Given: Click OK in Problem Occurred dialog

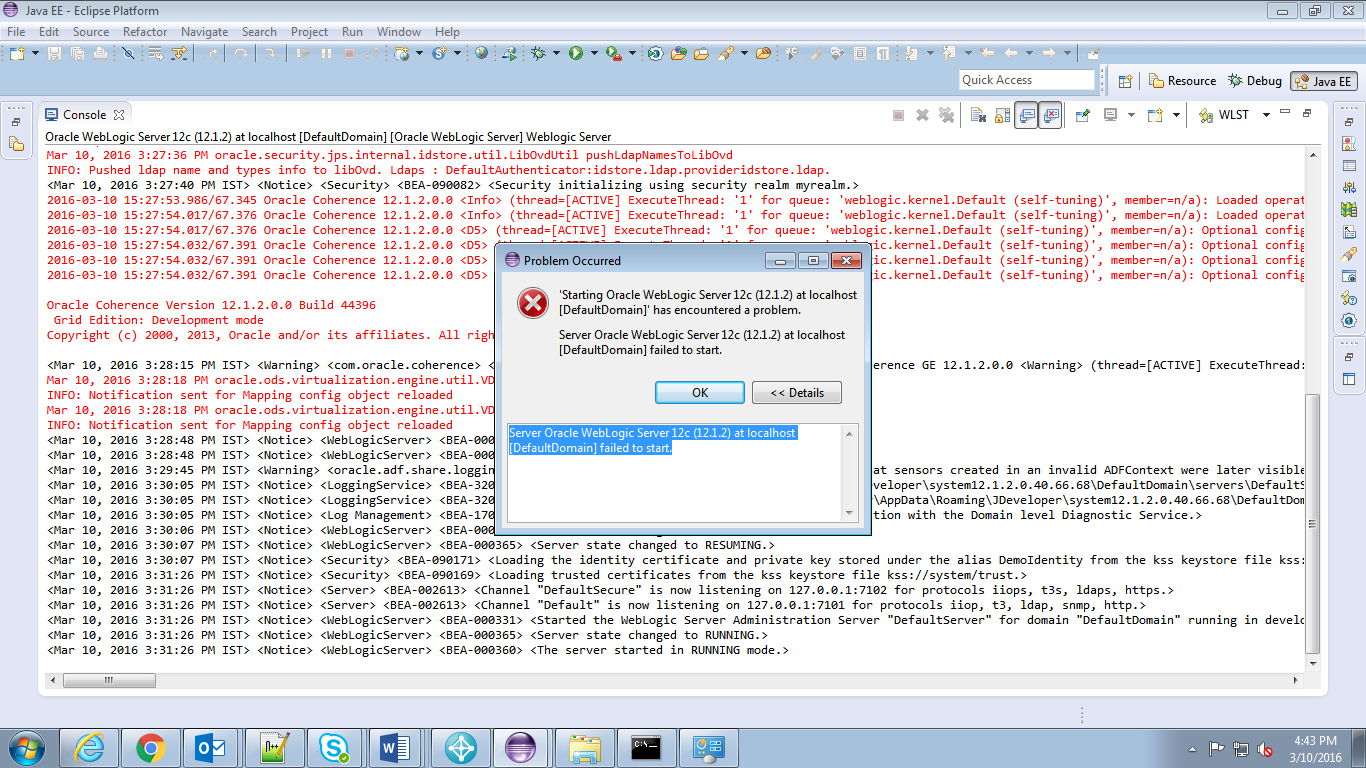Looking at the screenshot, I should [x=700, y=392].
